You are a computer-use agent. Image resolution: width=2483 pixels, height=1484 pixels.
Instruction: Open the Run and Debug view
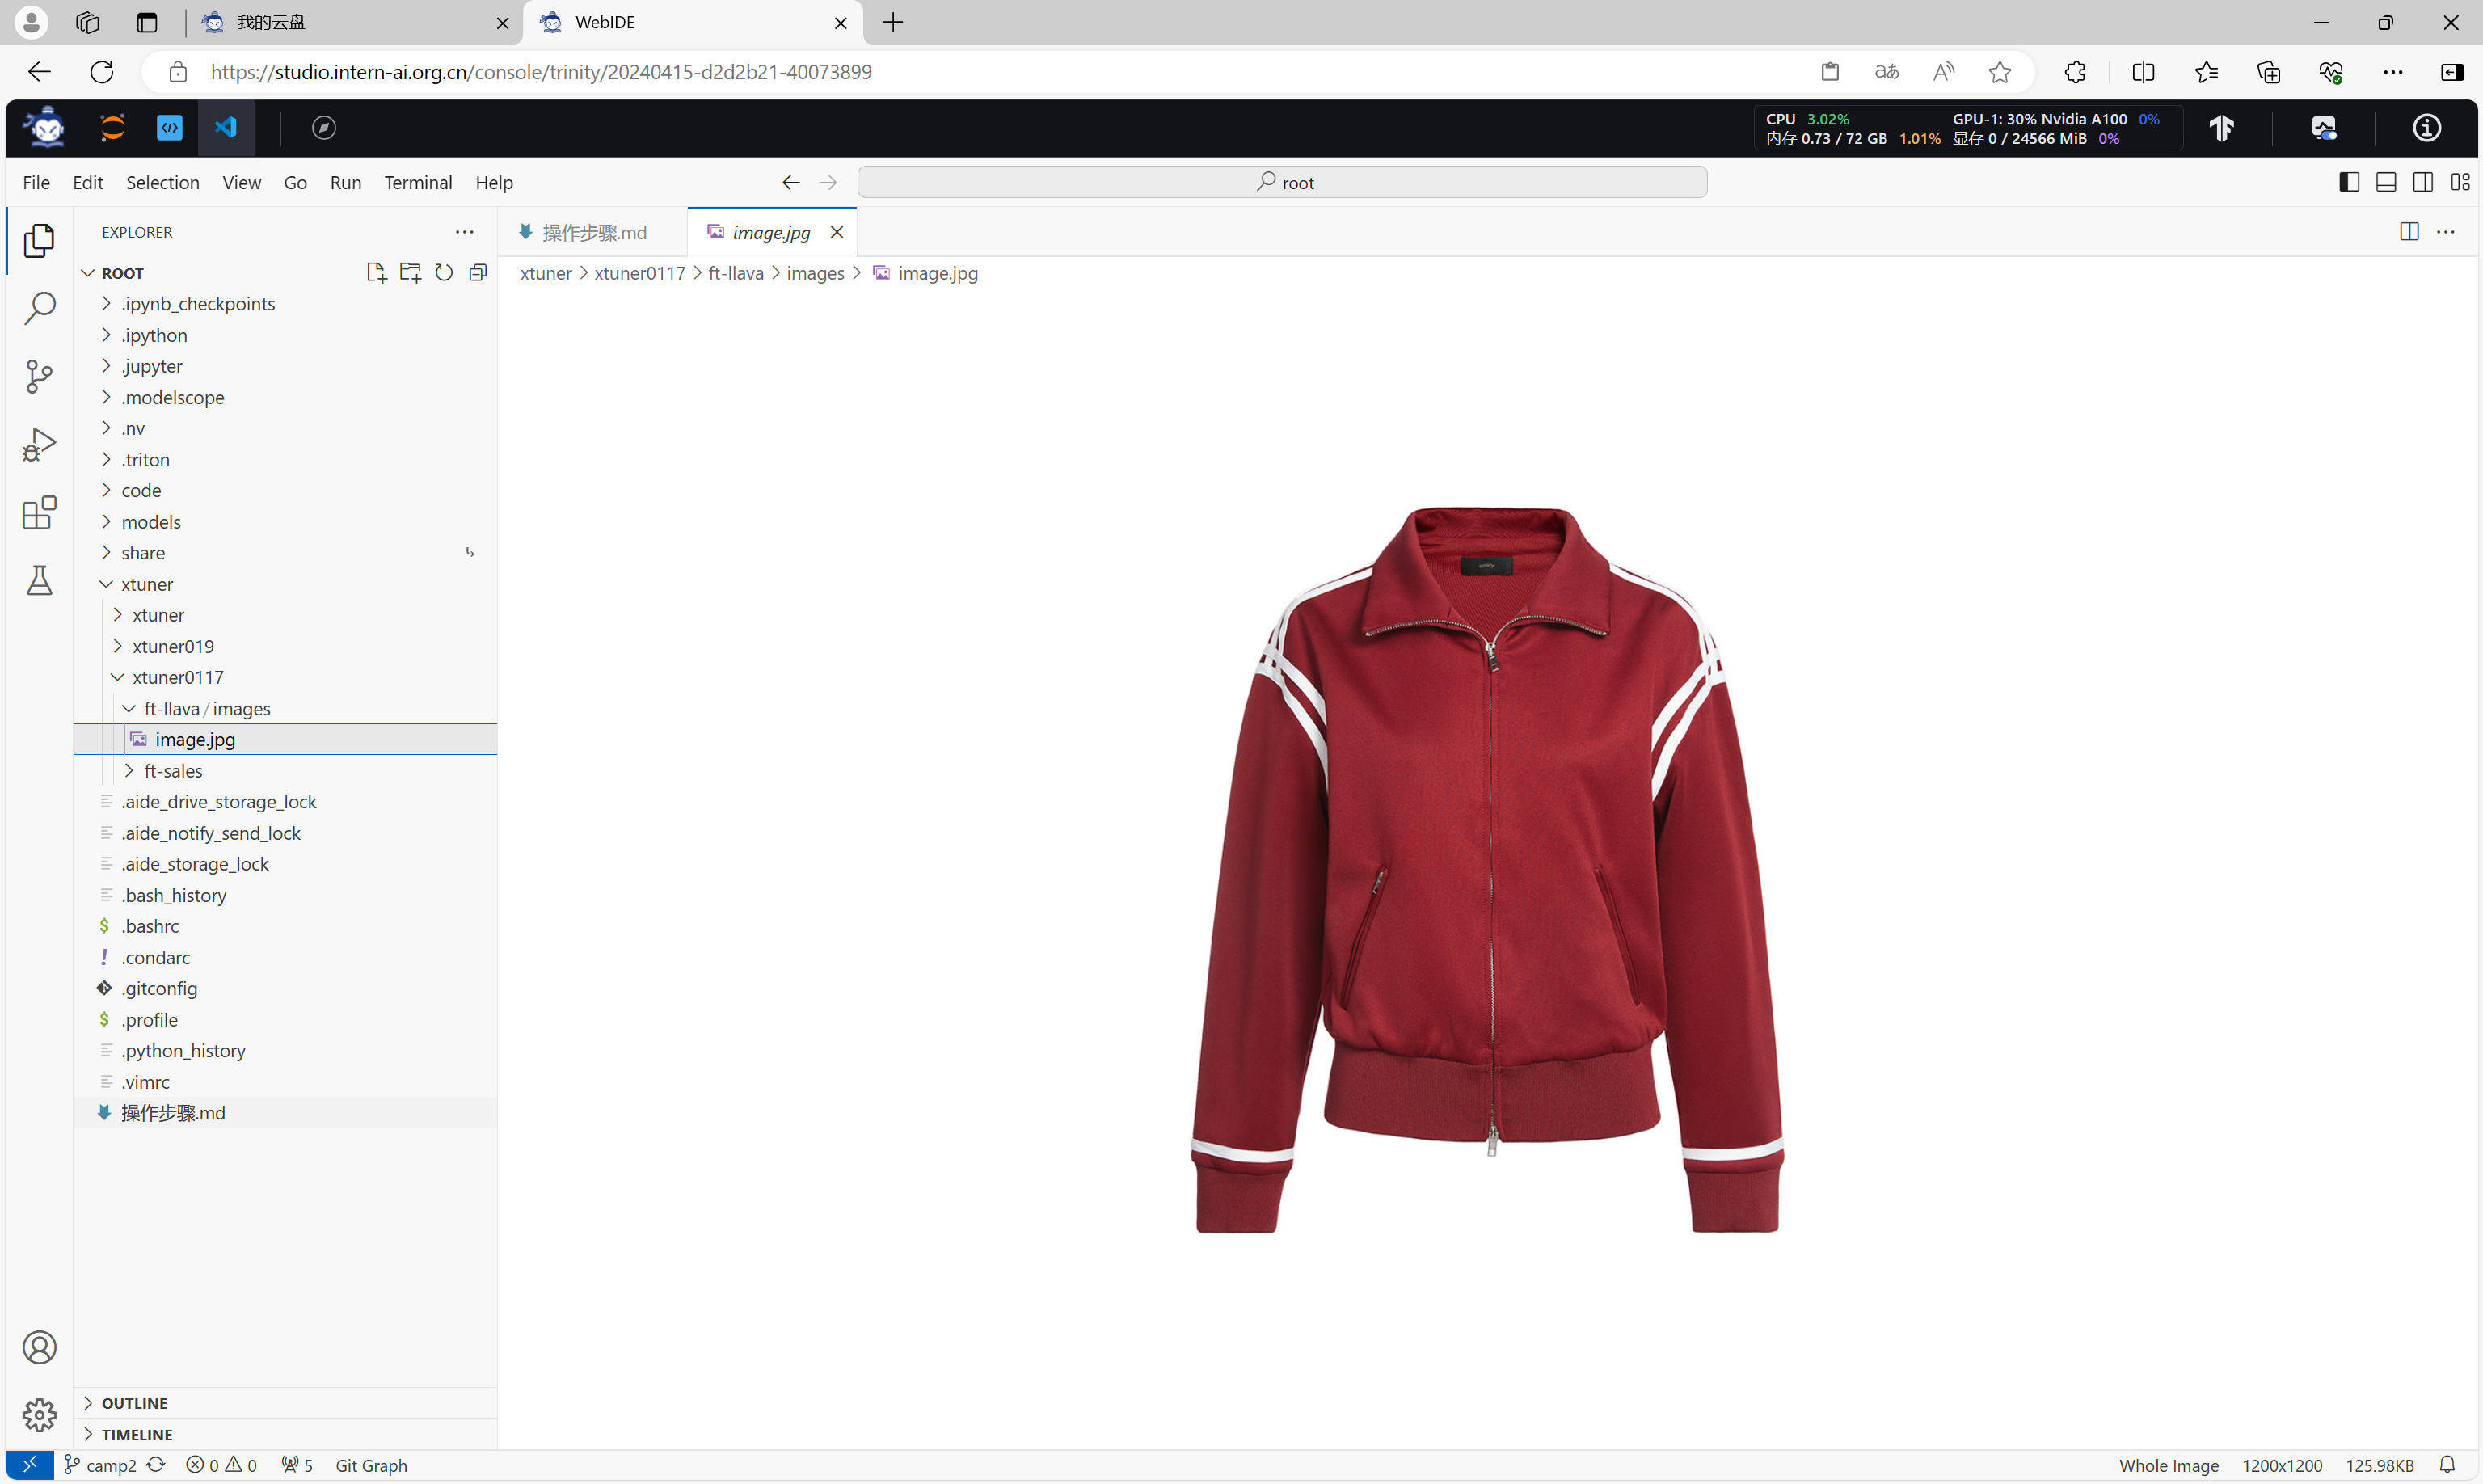39,444
